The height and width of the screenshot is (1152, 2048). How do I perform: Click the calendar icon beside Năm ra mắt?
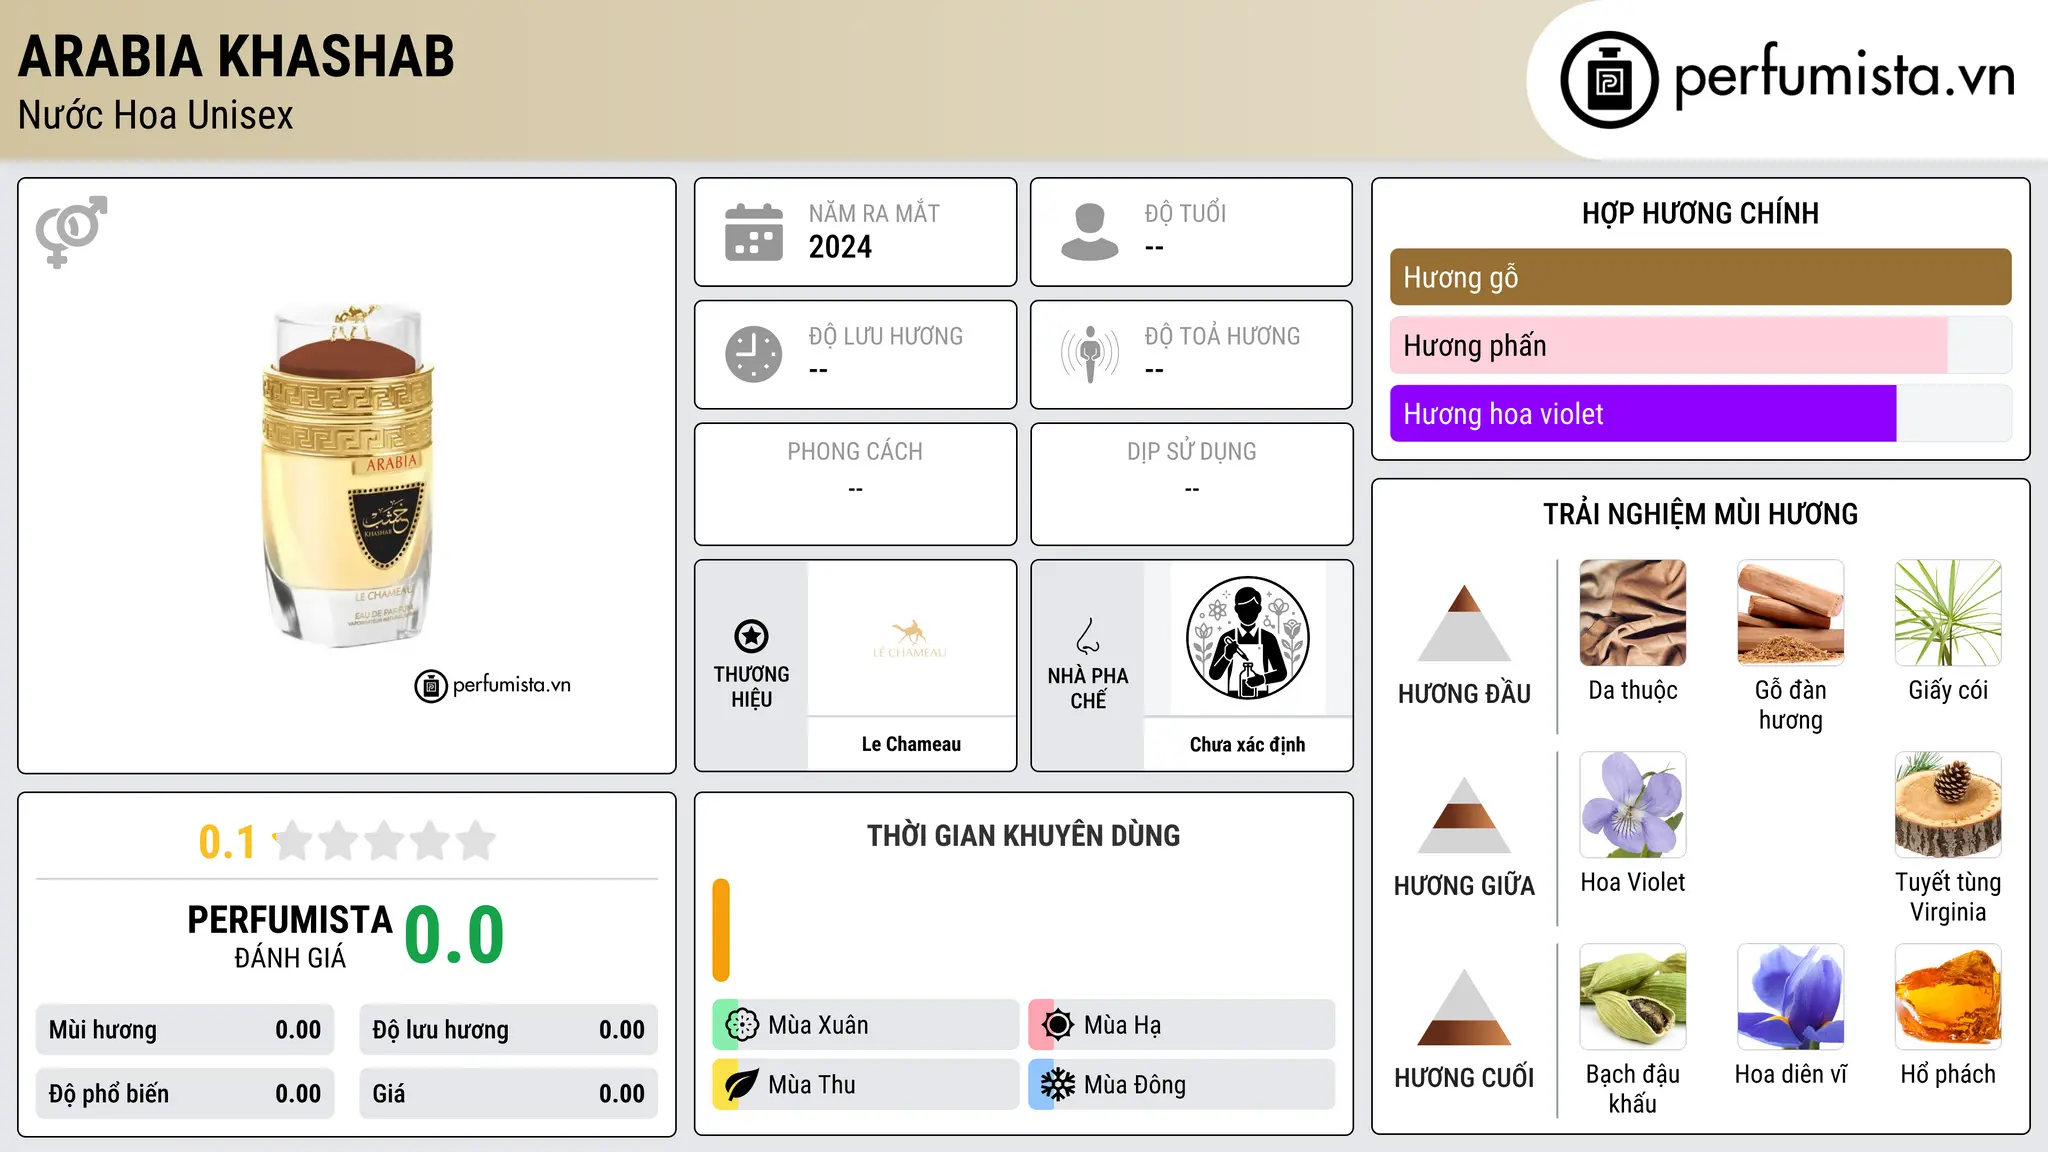coord(754,232)
